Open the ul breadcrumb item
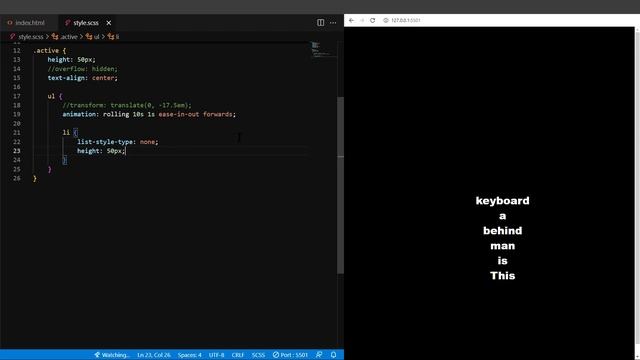 pos(93,37)
